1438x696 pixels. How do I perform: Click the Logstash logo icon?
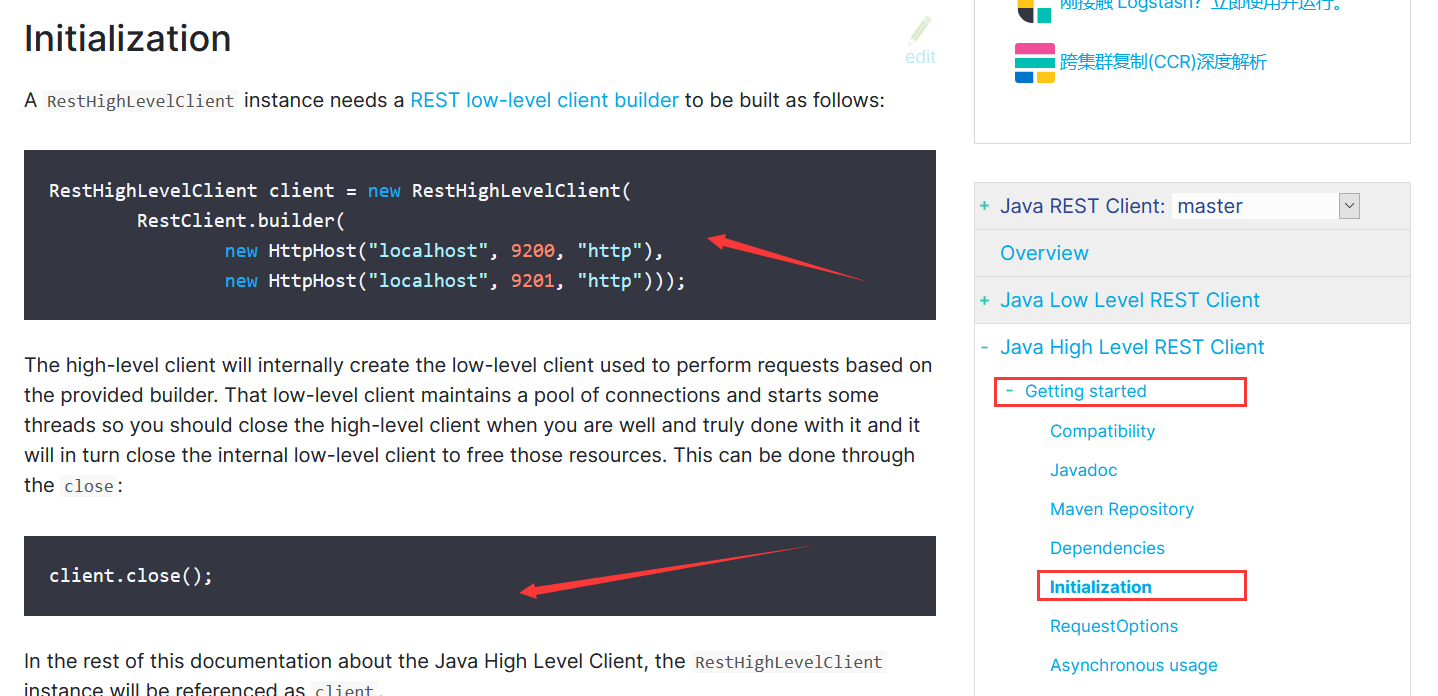1034,10
